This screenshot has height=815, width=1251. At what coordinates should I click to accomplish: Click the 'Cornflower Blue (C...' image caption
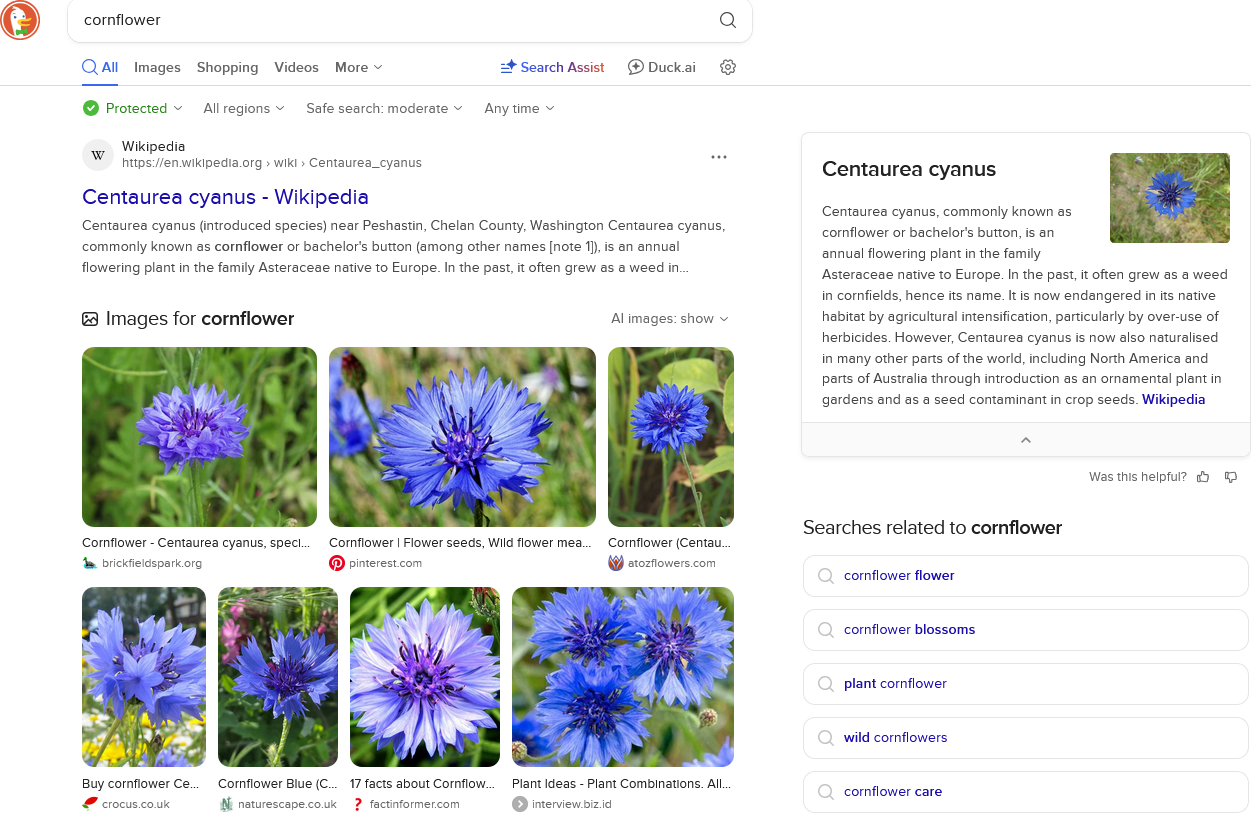click(278, 784)
